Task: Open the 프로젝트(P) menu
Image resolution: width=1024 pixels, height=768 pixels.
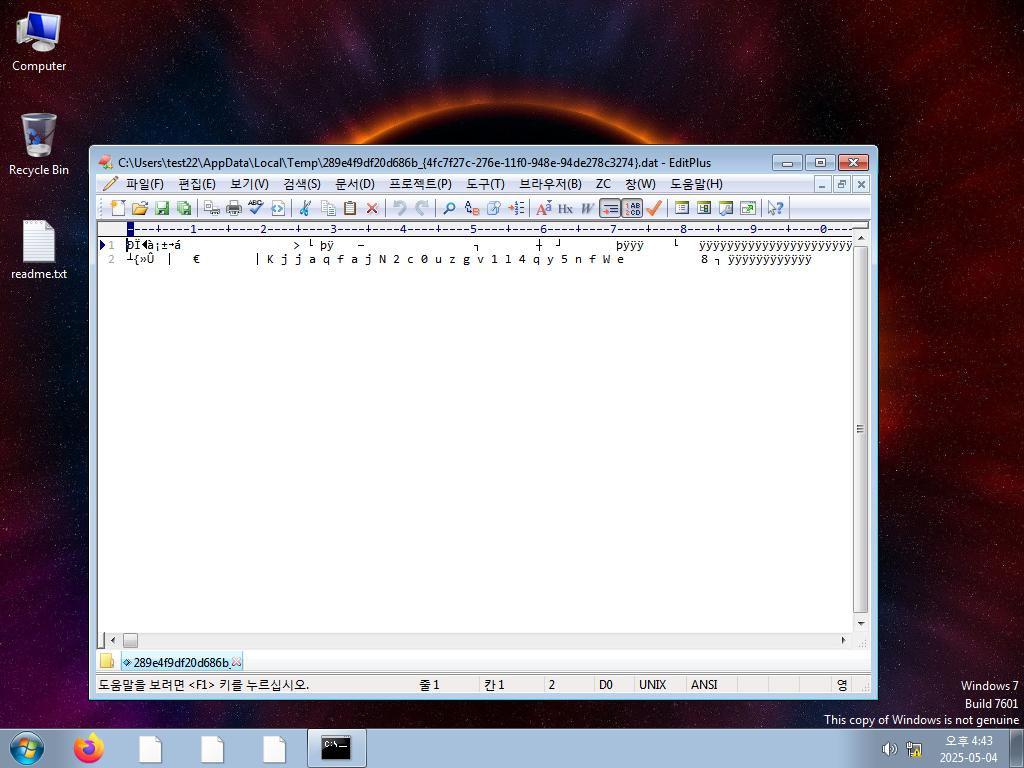Action: [x=420, y=184]
